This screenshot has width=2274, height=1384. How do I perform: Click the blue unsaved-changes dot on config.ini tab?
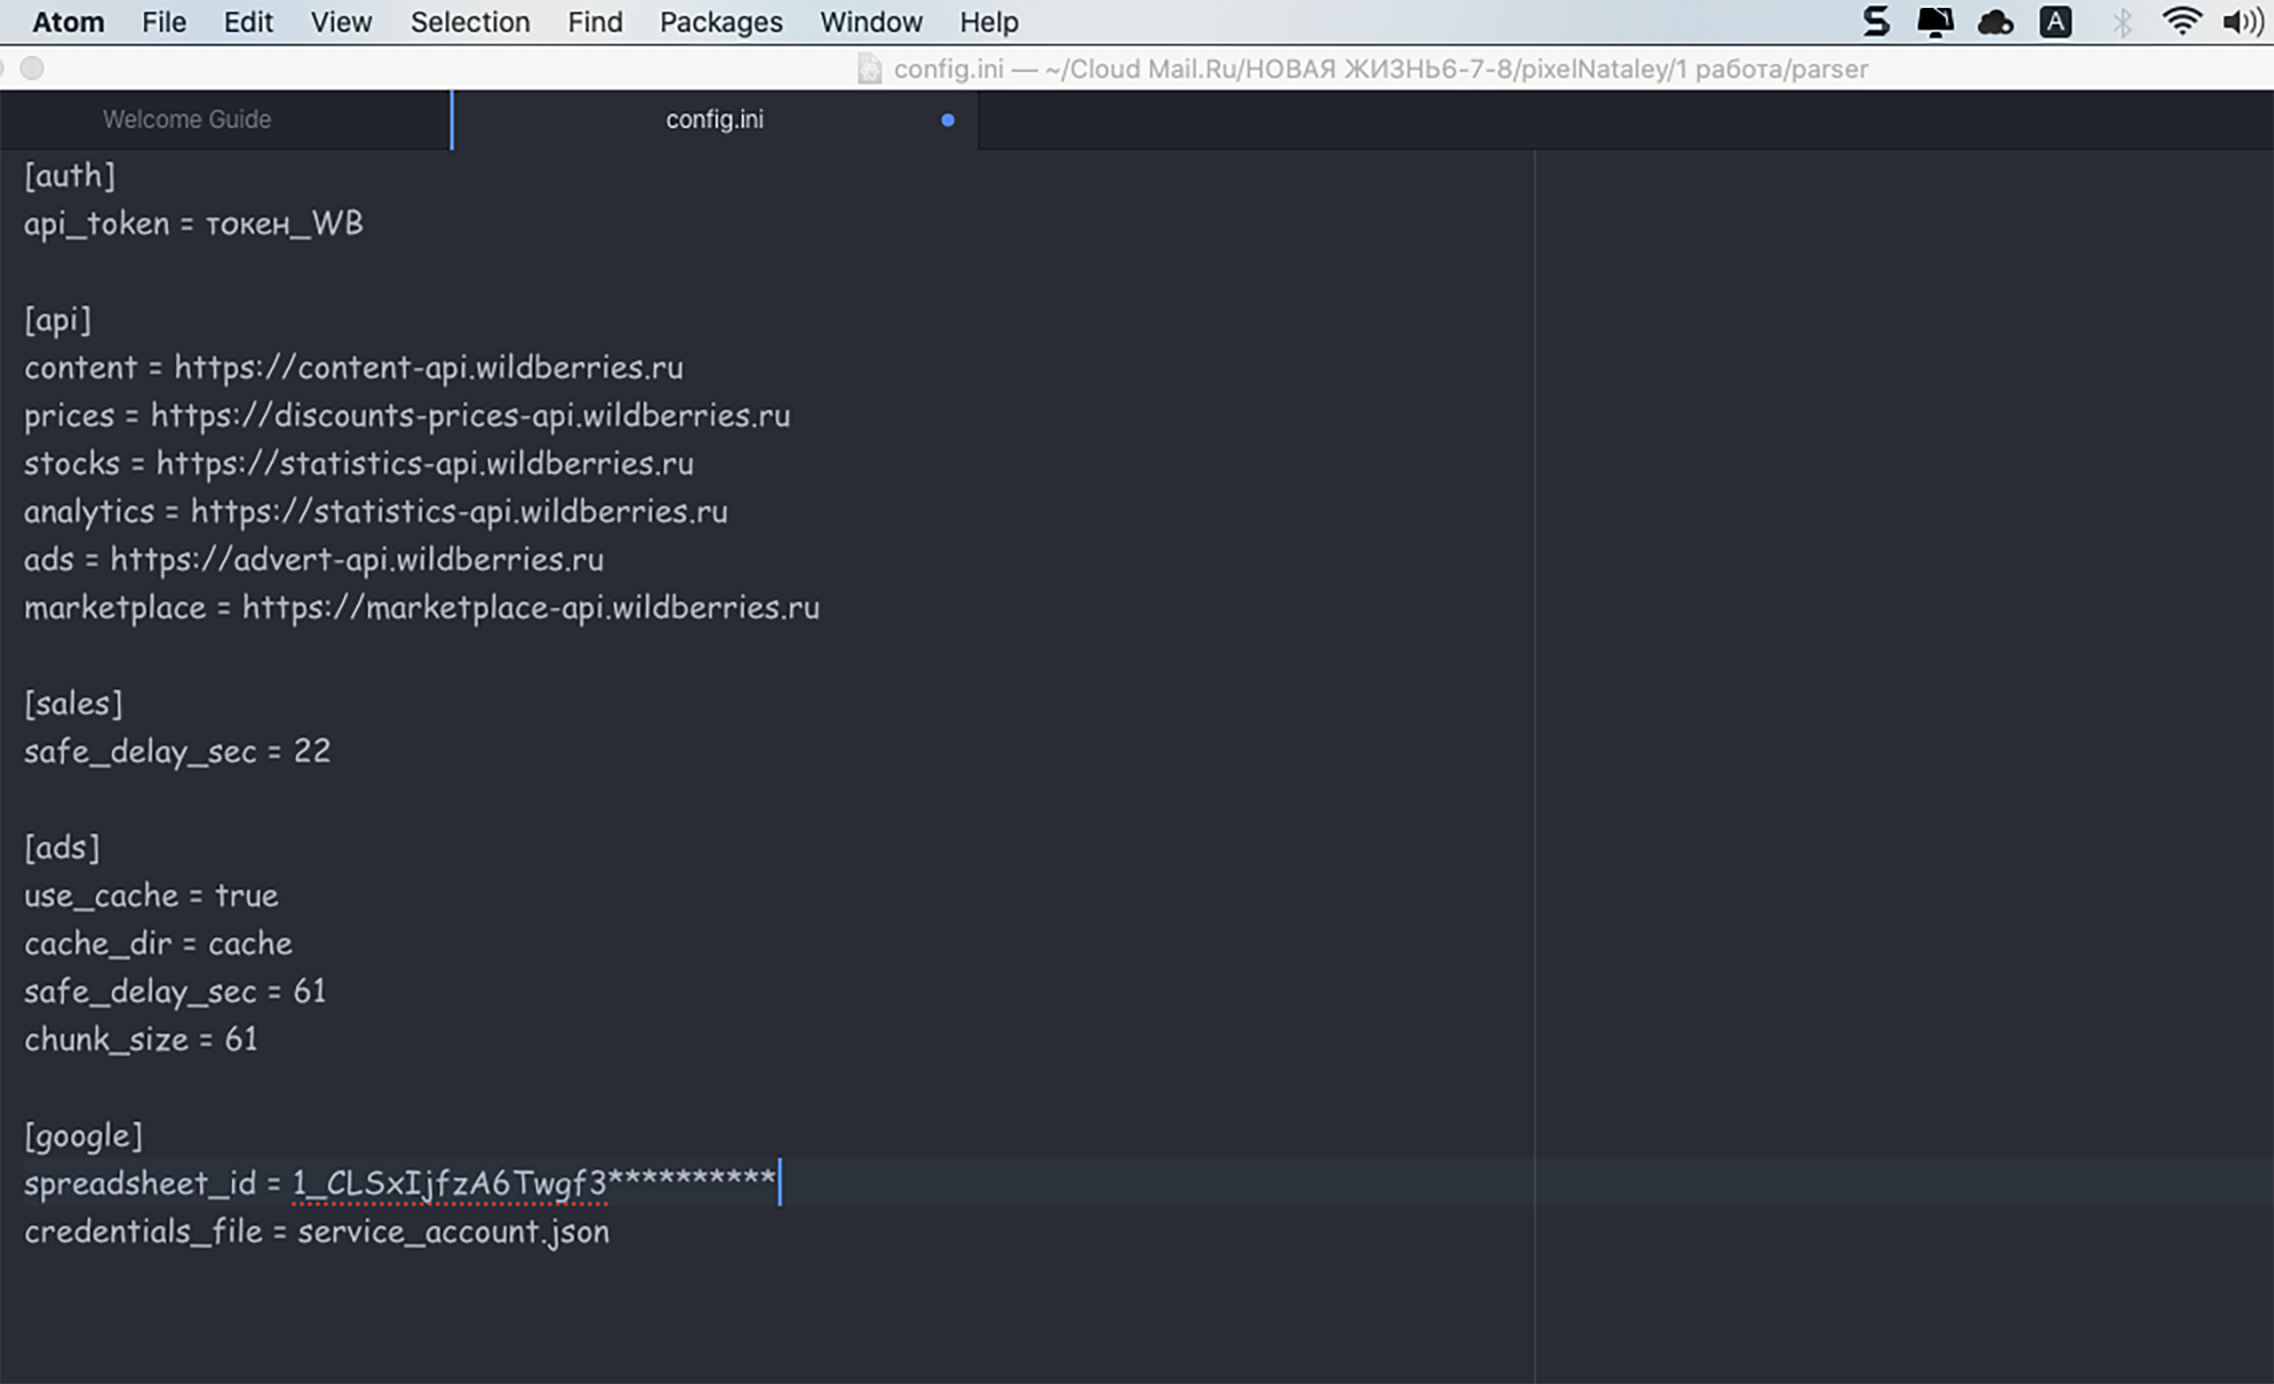pos(947,120)
